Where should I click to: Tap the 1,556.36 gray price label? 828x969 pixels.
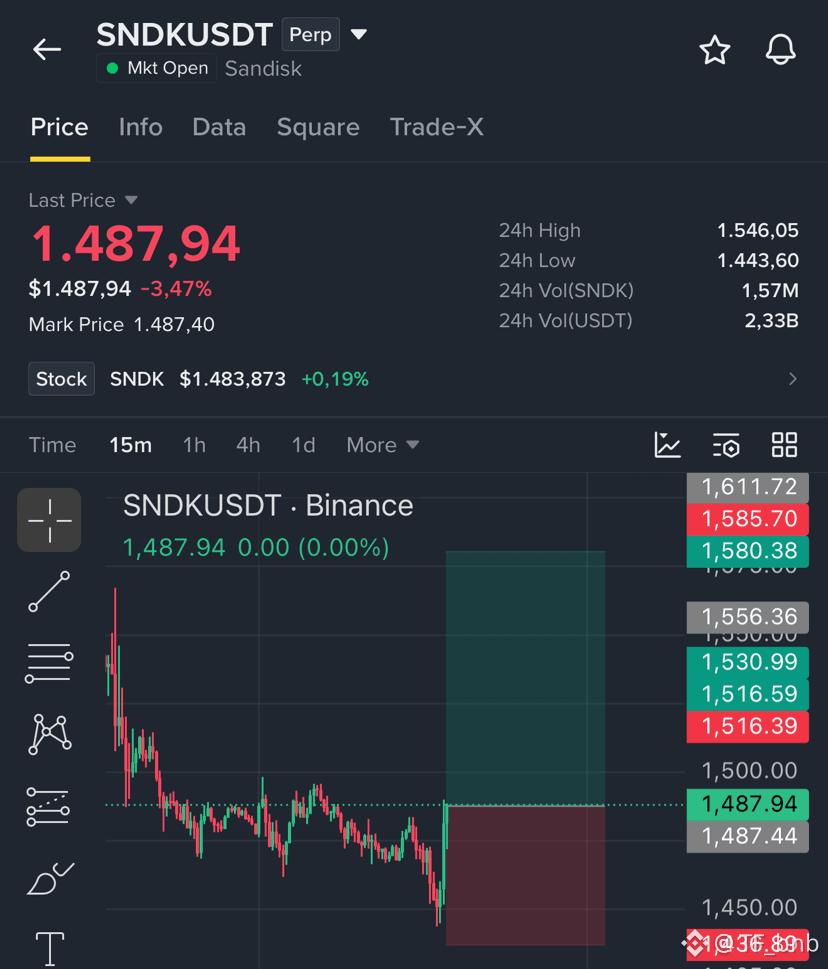(748, 617)
